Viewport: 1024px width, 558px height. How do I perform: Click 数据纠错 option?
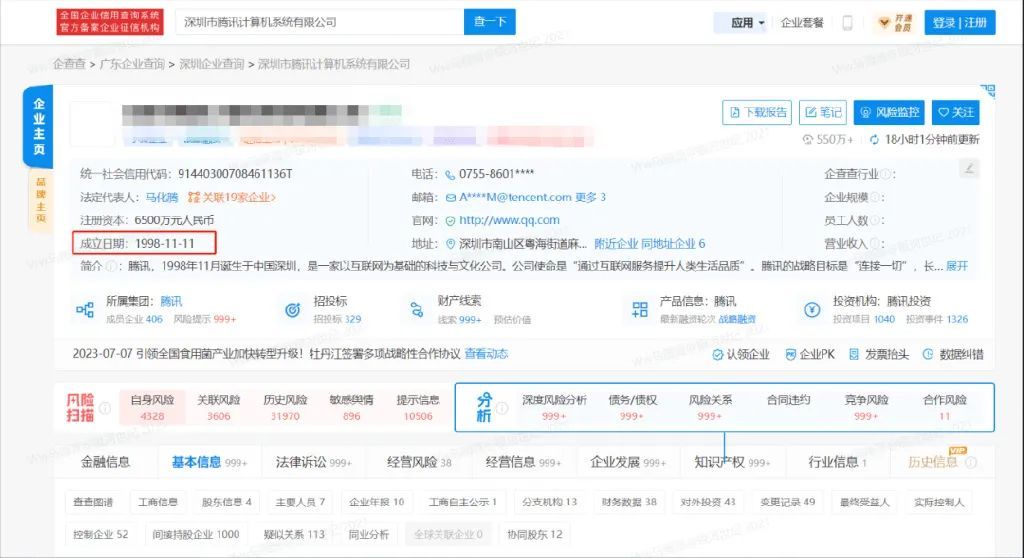953,354
